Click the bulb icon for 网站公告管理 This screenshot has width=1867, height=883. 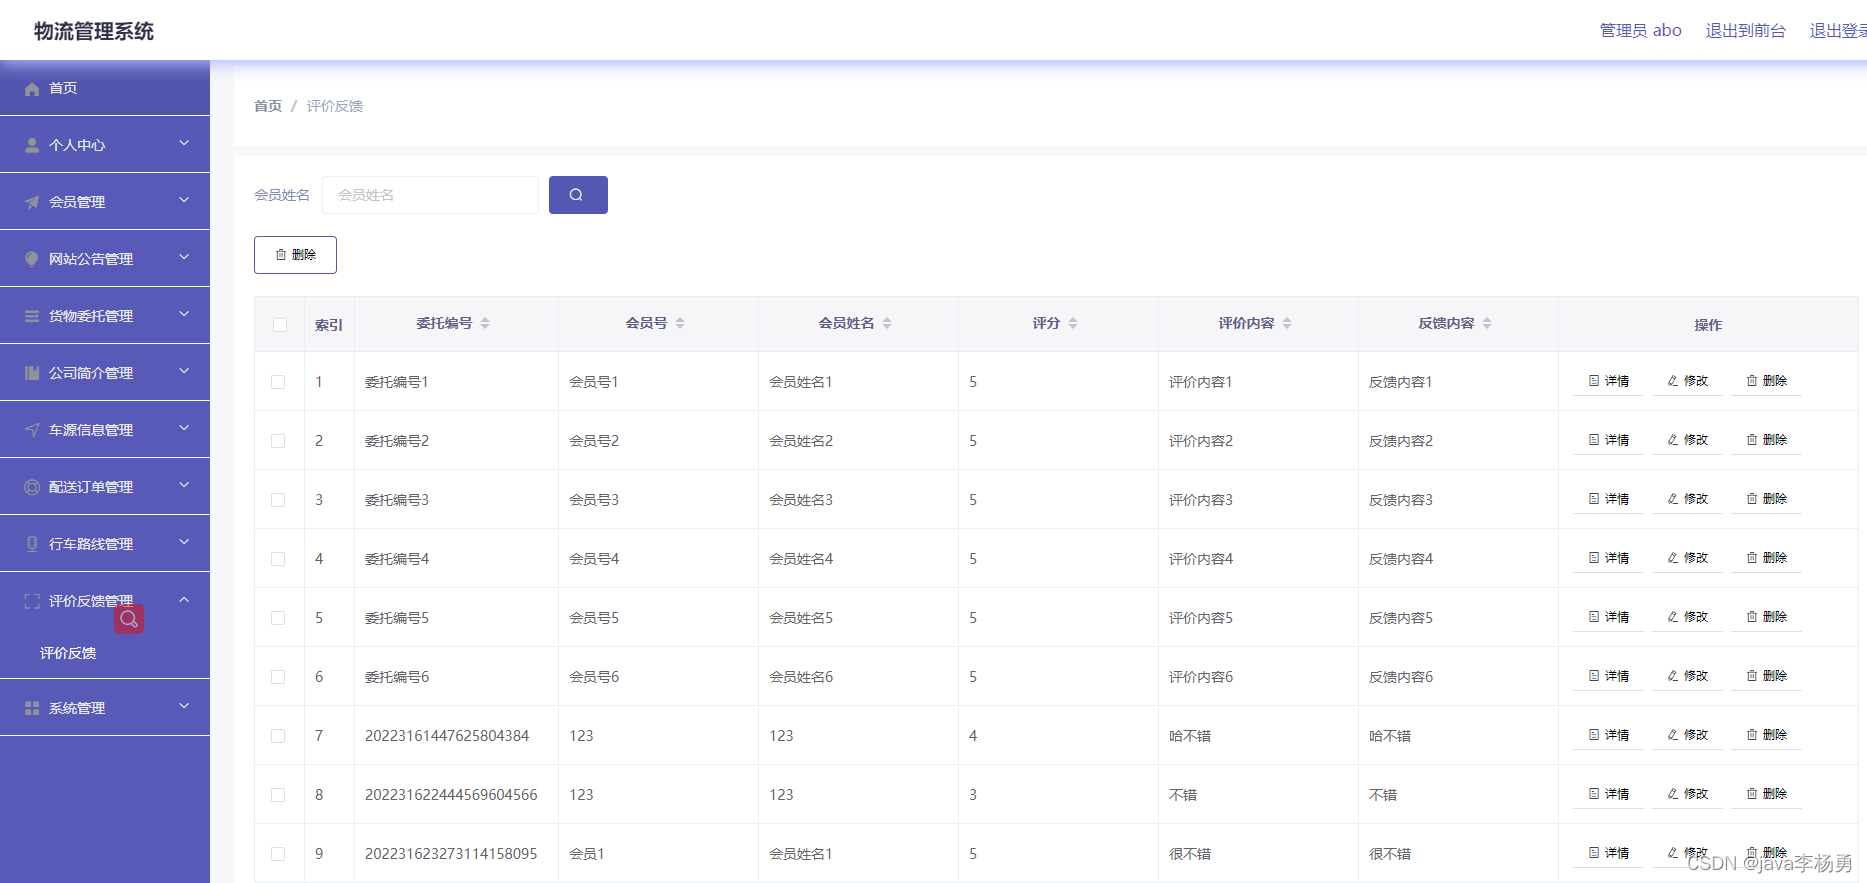(x=32, y=260)
